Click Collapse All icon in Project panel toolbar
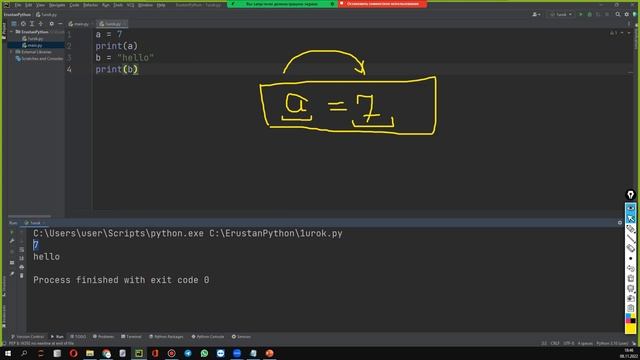The width and height of the screenshot is (640, 360). 41,24
